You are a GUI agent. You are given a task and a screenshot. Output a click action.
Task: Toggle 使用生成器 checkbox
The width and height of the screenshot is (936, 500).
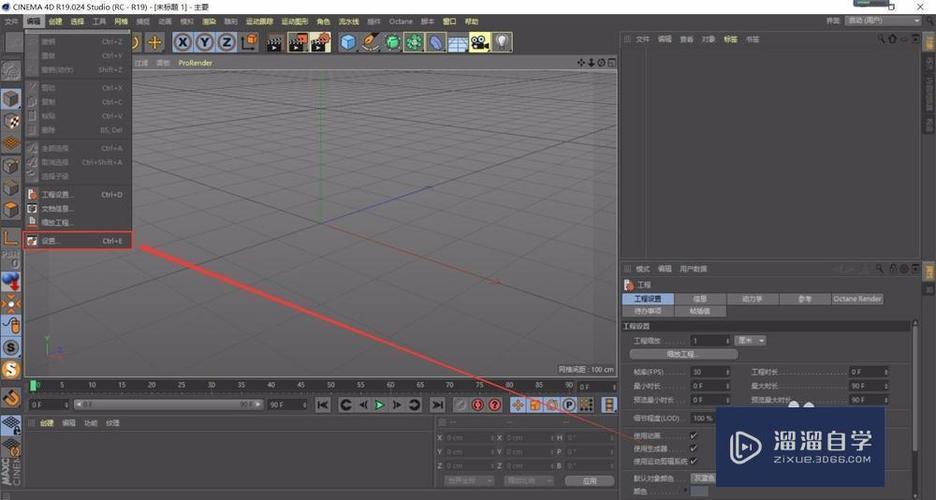(x=694, y=448)
